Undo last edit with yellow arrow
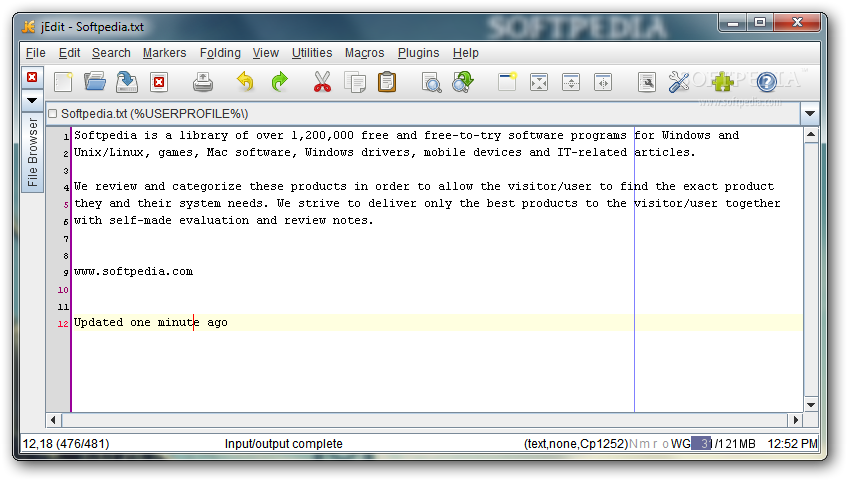This screenshot has width=848, height=481. pos(245,82)
